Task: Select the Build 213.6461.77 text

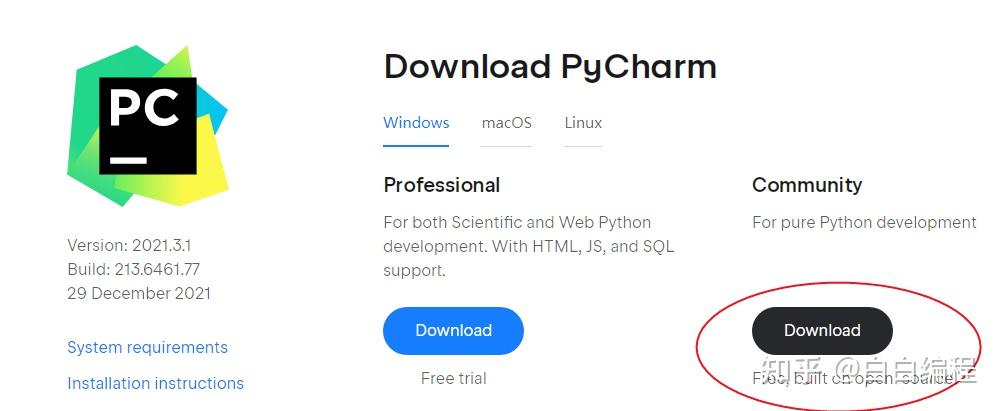Action: [133, 269]
